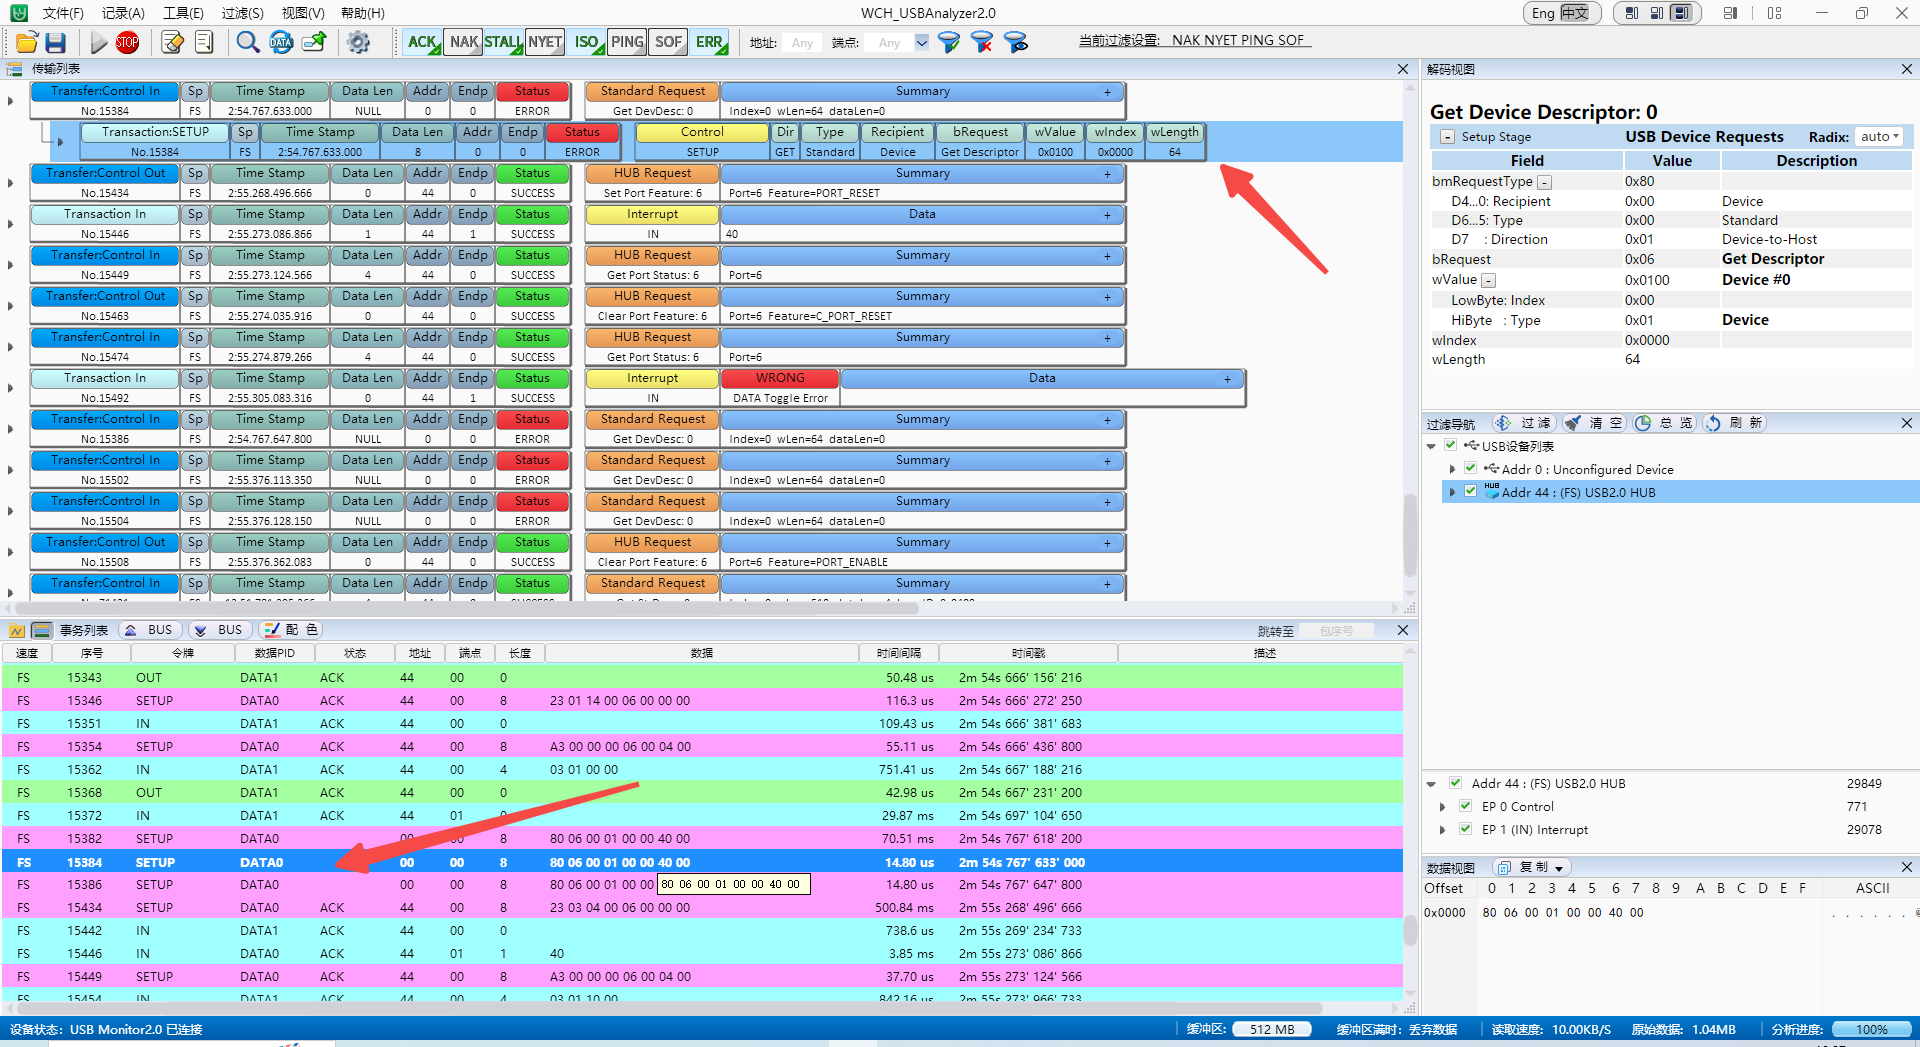Click the 512 MB buffer size indicator
Viewport: 1920px width, 1047px height.
1272,1029
